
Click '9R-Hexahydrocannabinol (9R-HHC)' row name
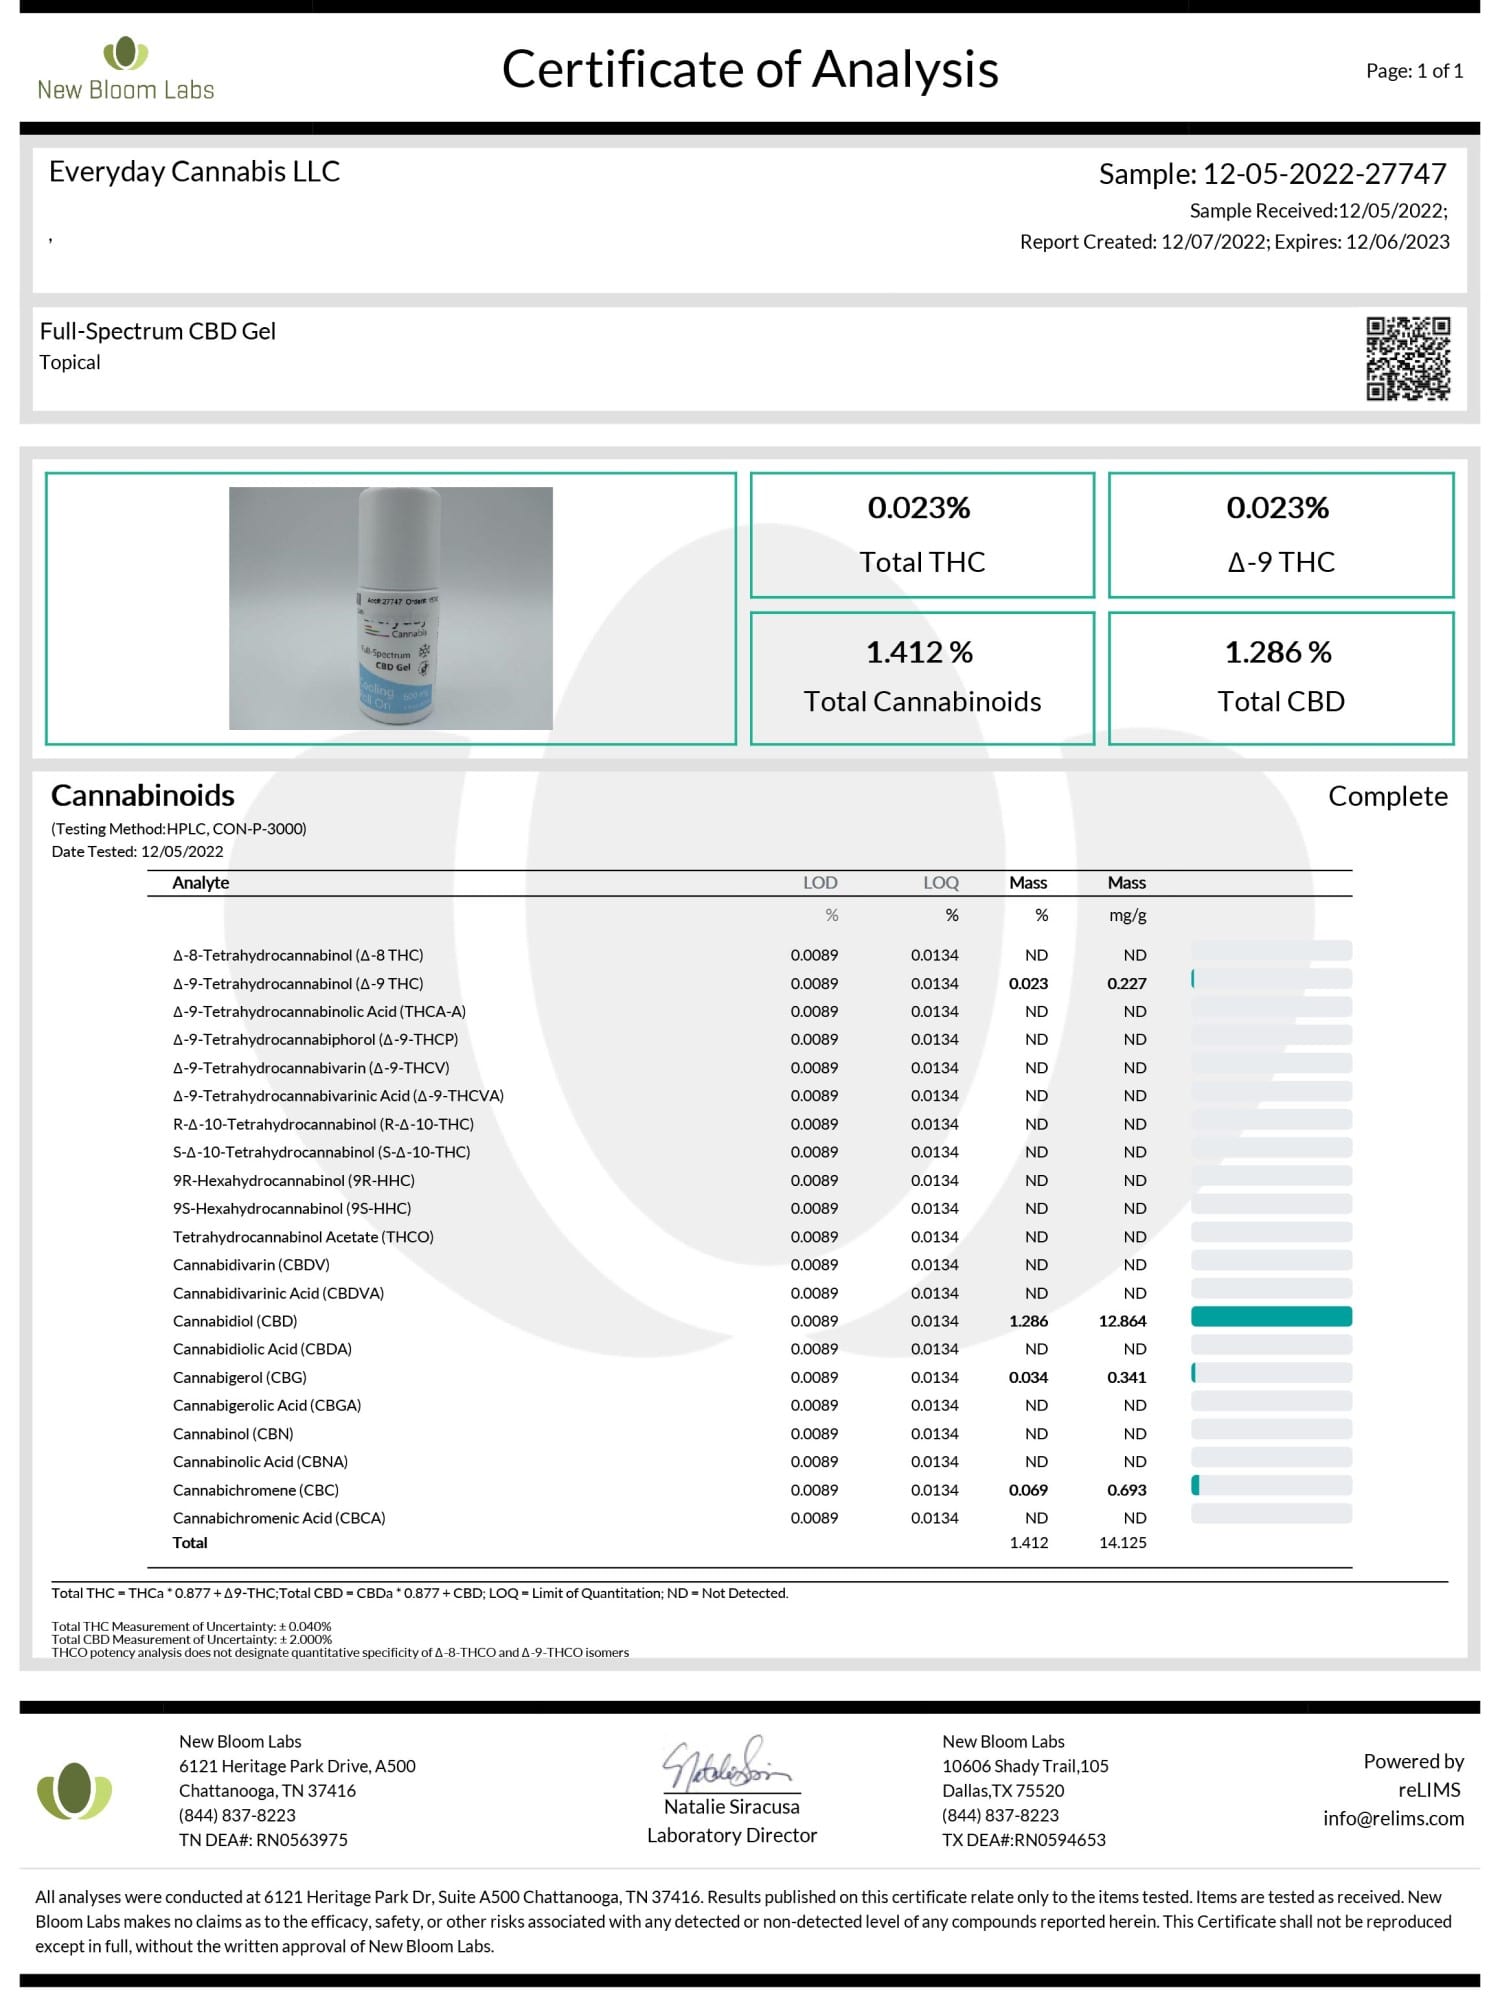294,1181
